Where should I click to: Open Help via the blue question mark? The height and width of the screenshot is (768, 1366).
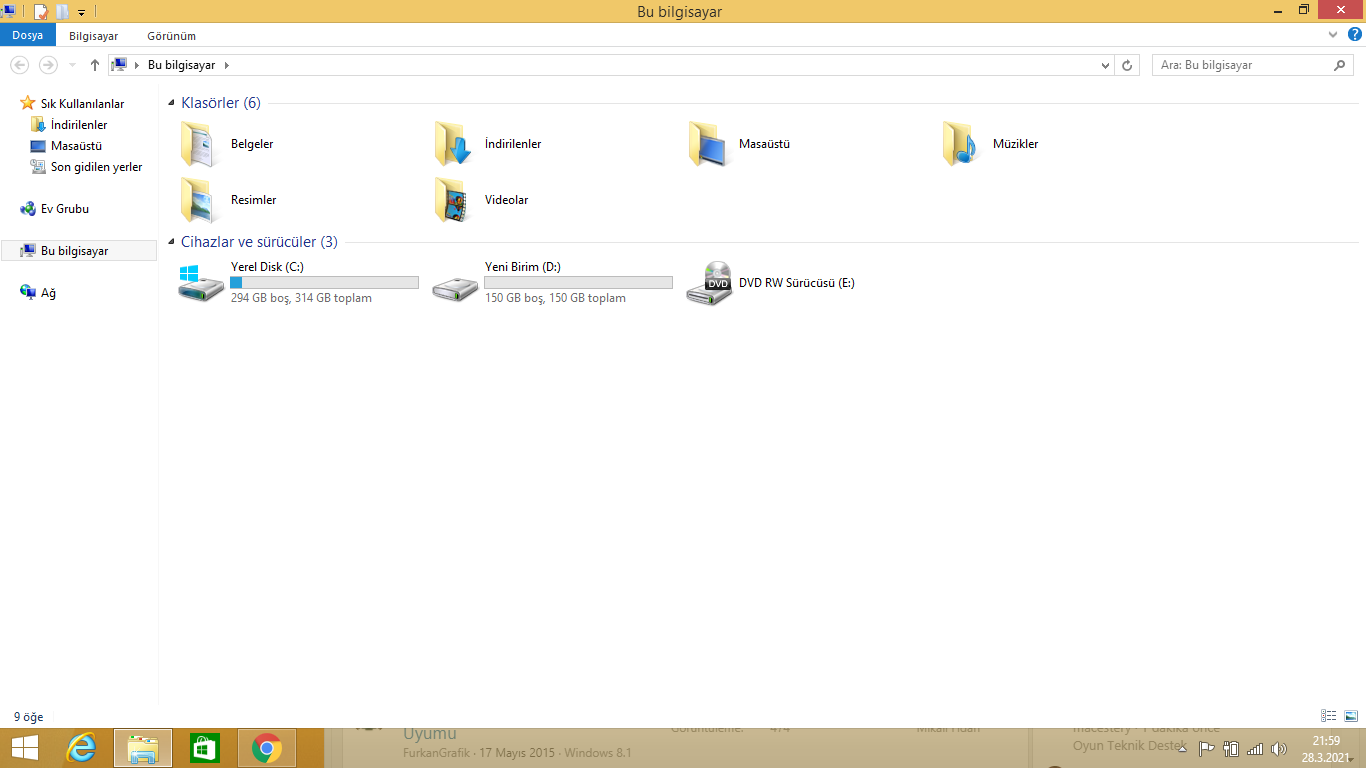[x=1355, y=35]
